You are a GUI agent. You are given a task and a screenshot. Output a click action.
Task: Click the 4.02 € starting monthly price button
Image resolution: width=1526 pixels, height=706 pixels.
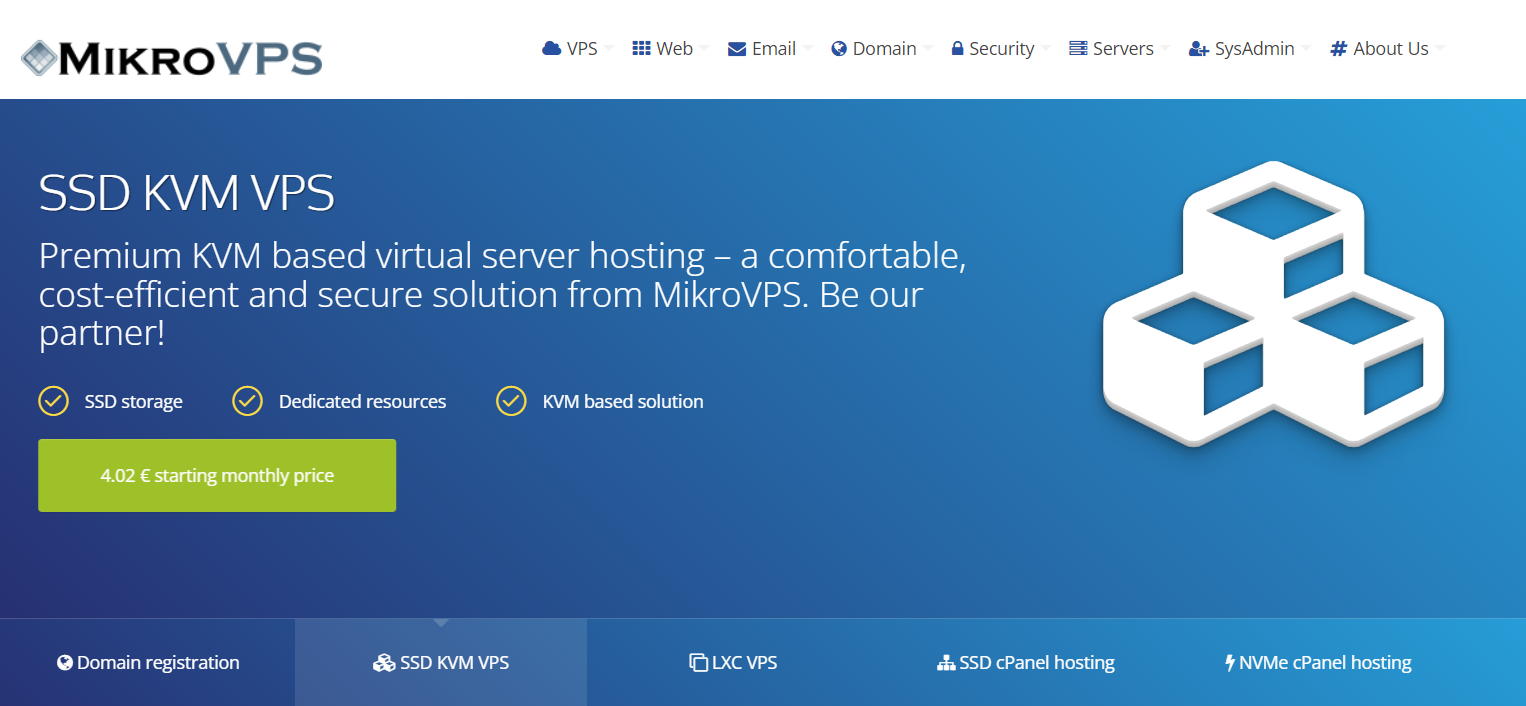pos(217,475)
